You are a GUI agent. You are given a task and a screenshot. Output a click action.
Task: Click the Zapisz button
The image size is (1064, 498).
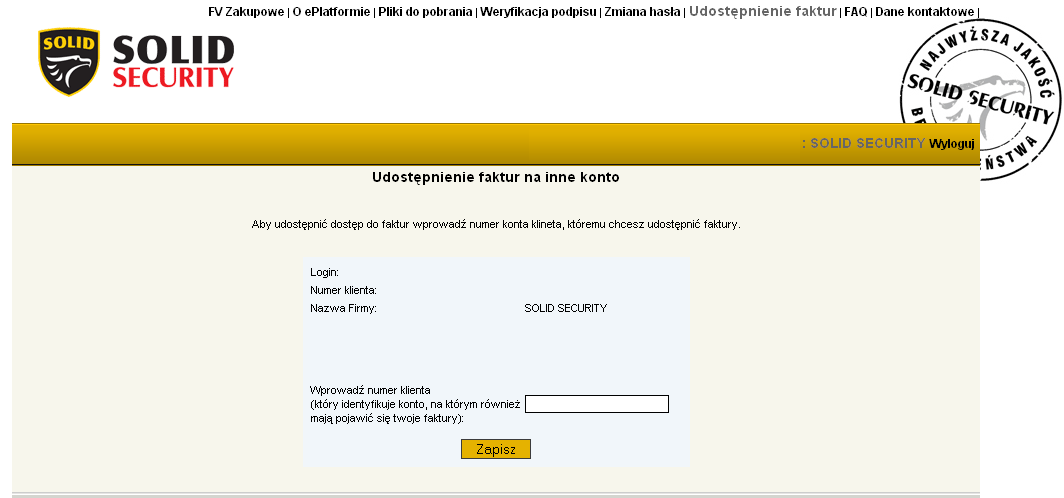click(495, 449)
